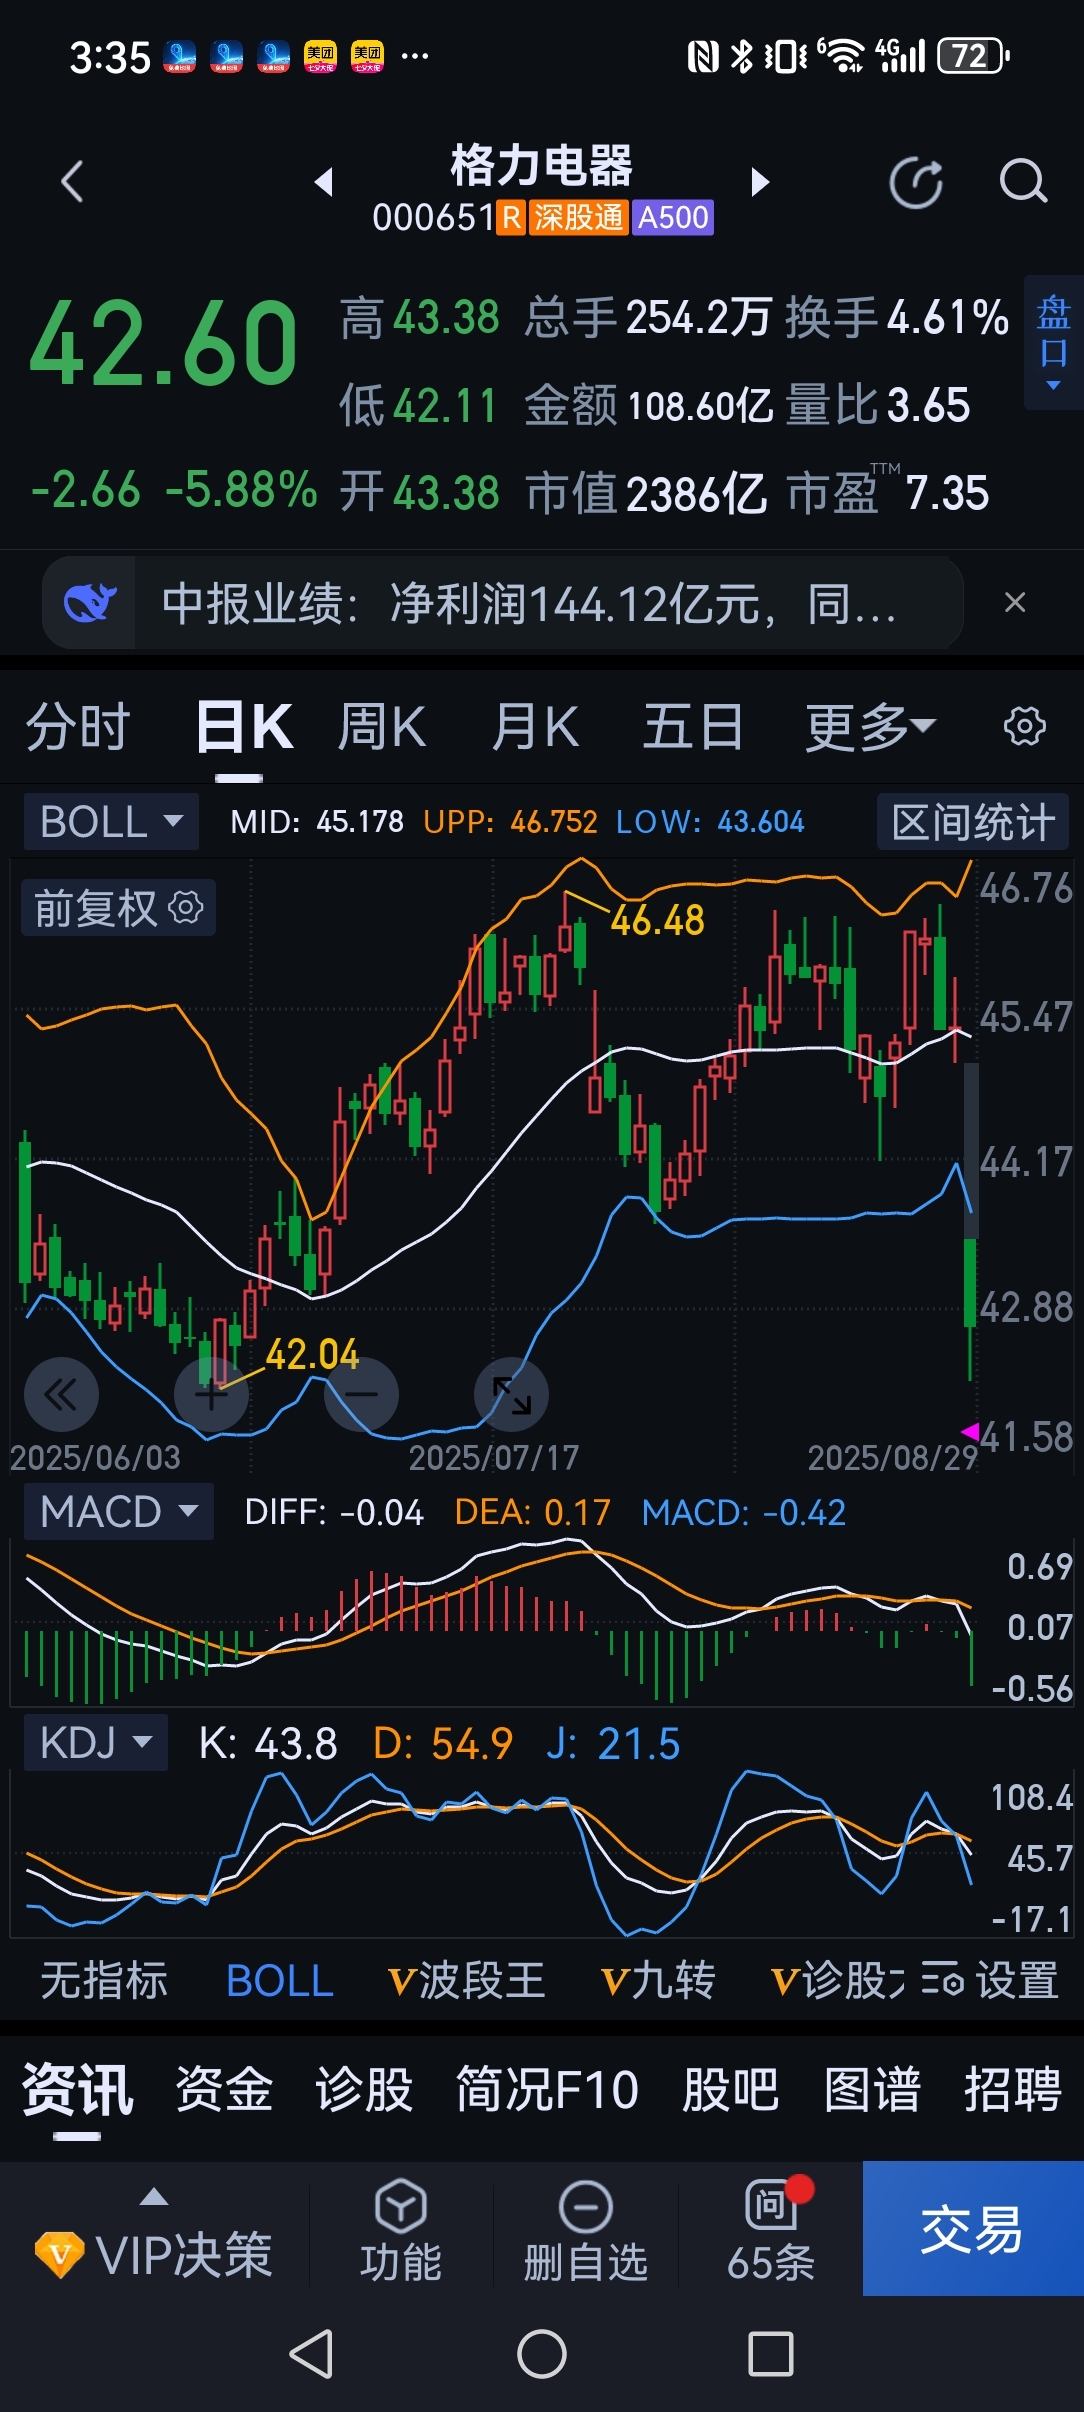1084x2412 pixels.
Task: Open chart settings gear icon
Action: [x=1025, y=726]
